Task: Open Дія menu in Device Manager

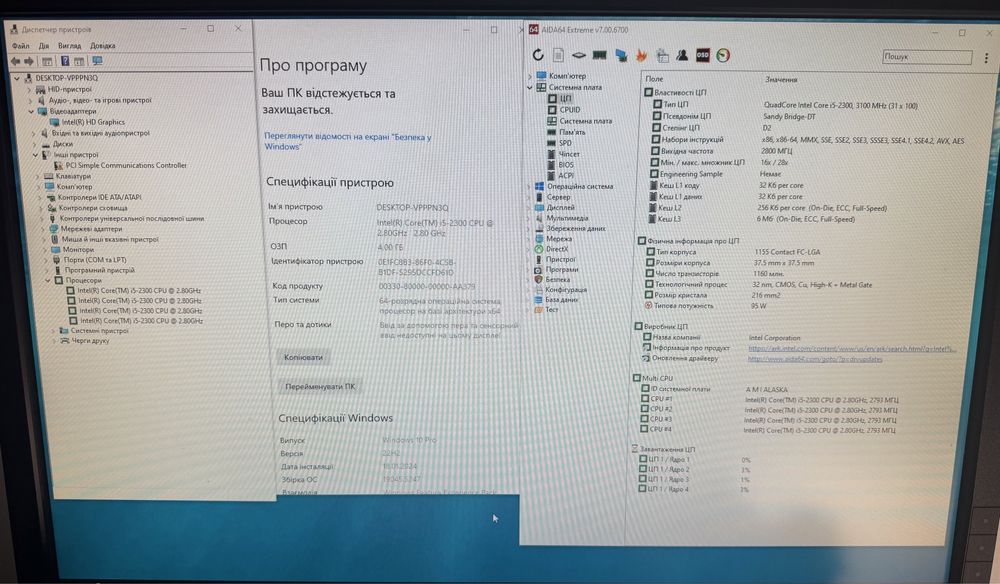Action: coord(43,46)
